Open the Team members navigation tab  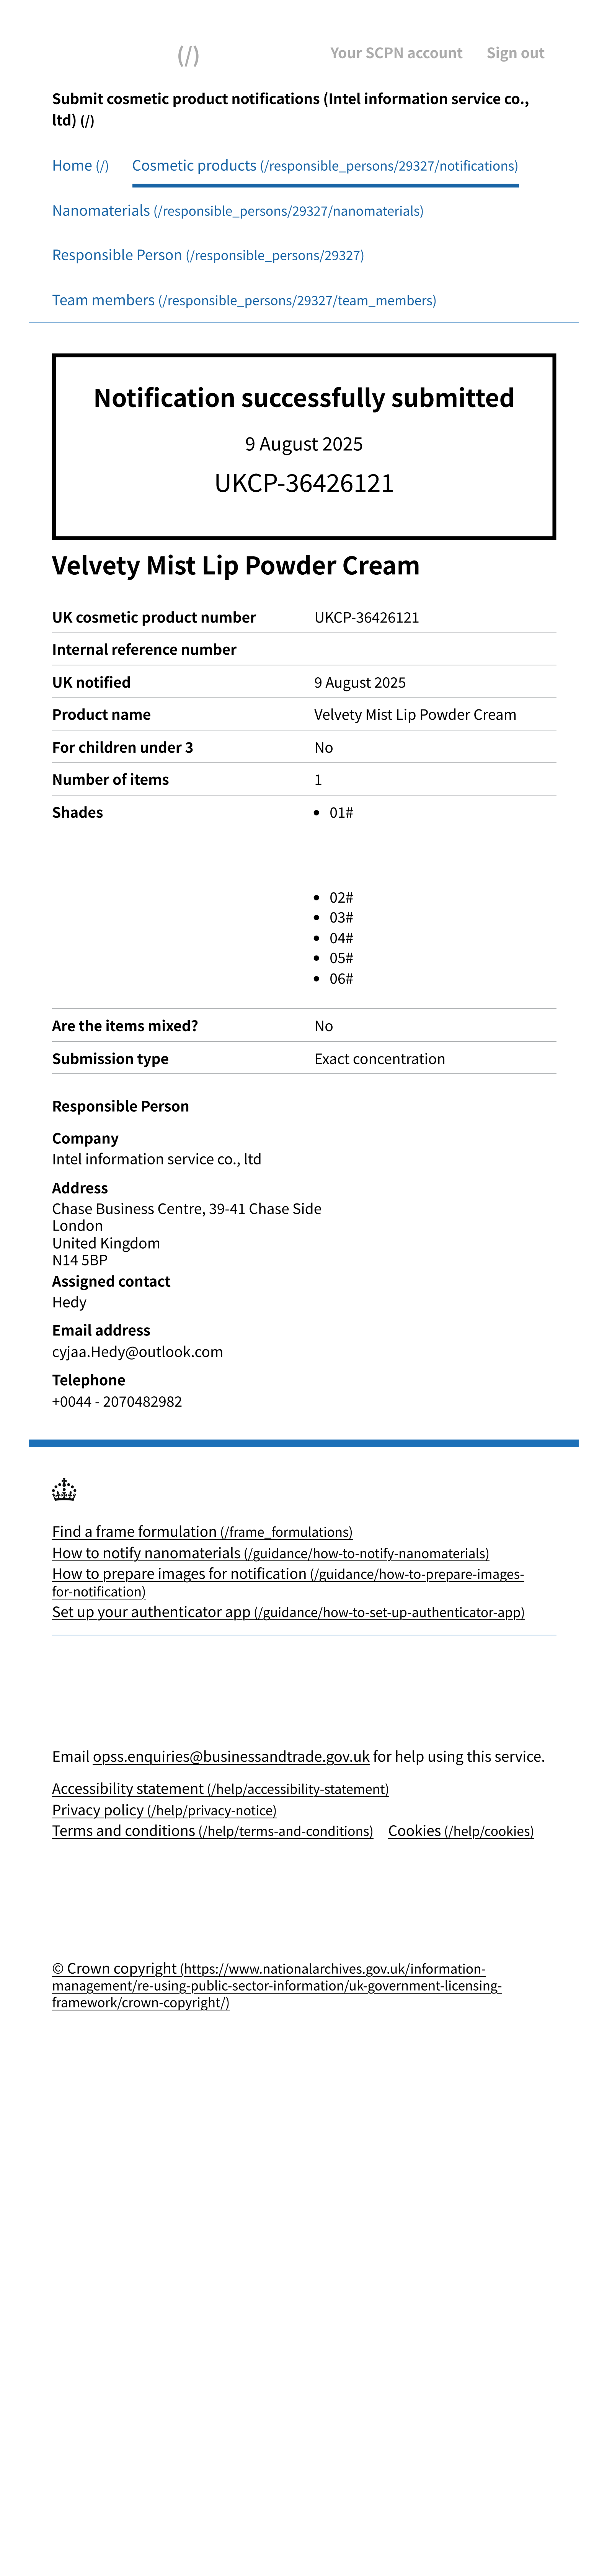click(x=243, y=300)
